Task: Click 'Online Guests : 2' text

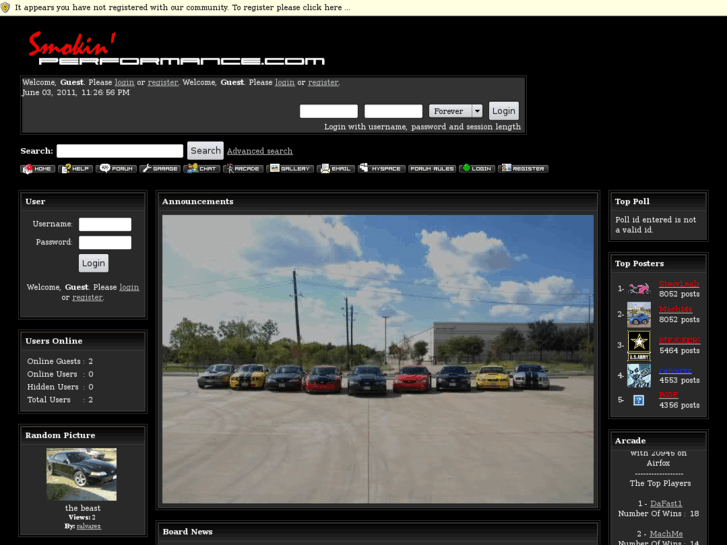Action: (60, 361)
